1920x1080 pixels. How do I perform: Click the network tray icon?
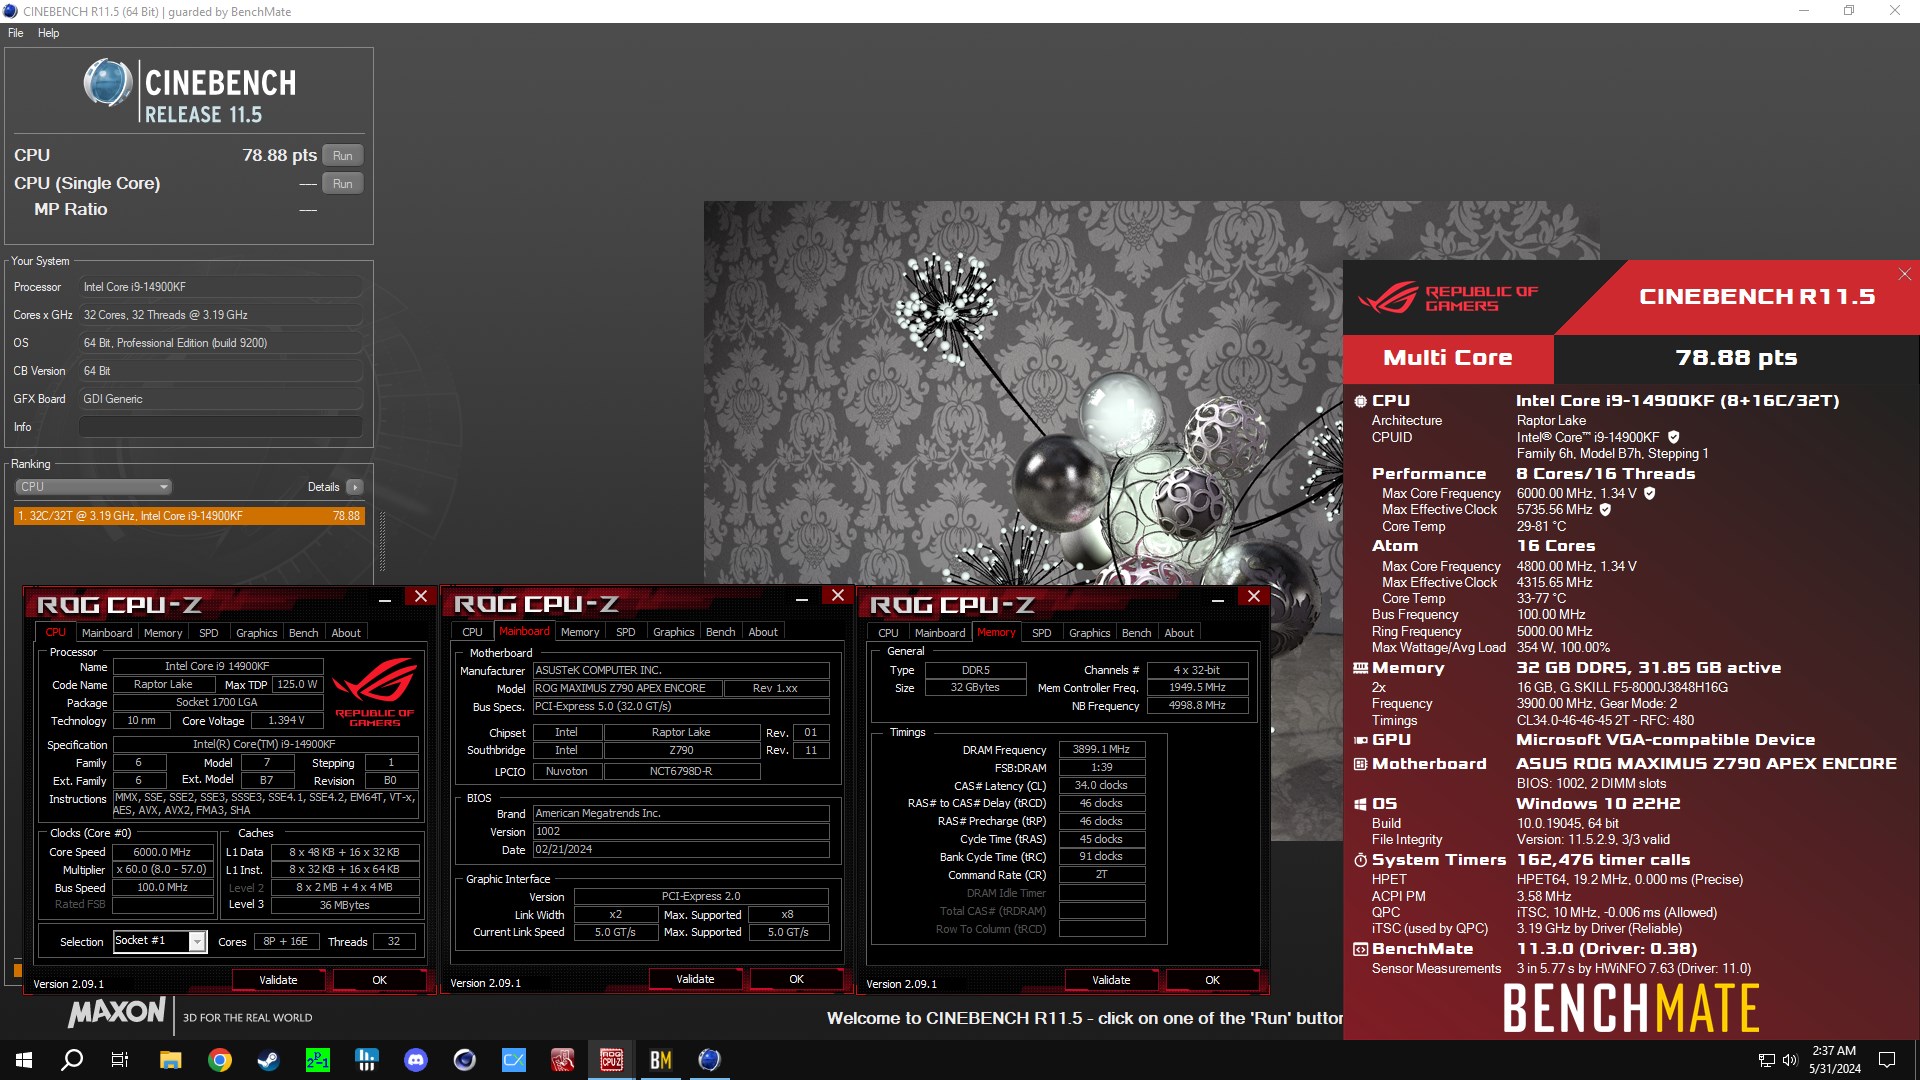click(x=1766, y=1060)
